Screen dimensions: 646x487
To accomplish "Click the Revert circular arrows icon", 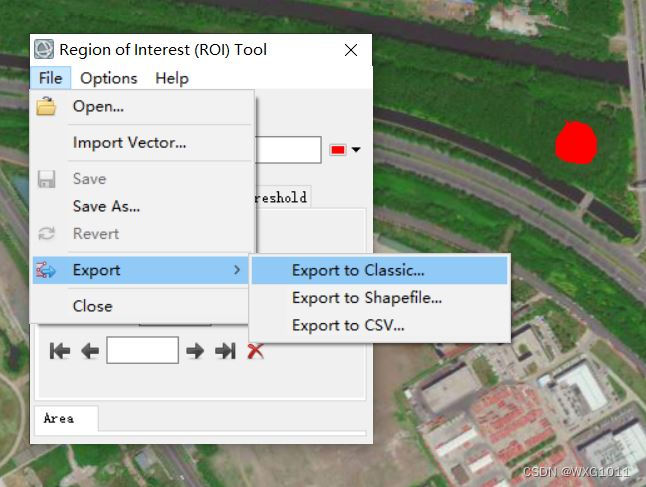I will tap(46, 234).
